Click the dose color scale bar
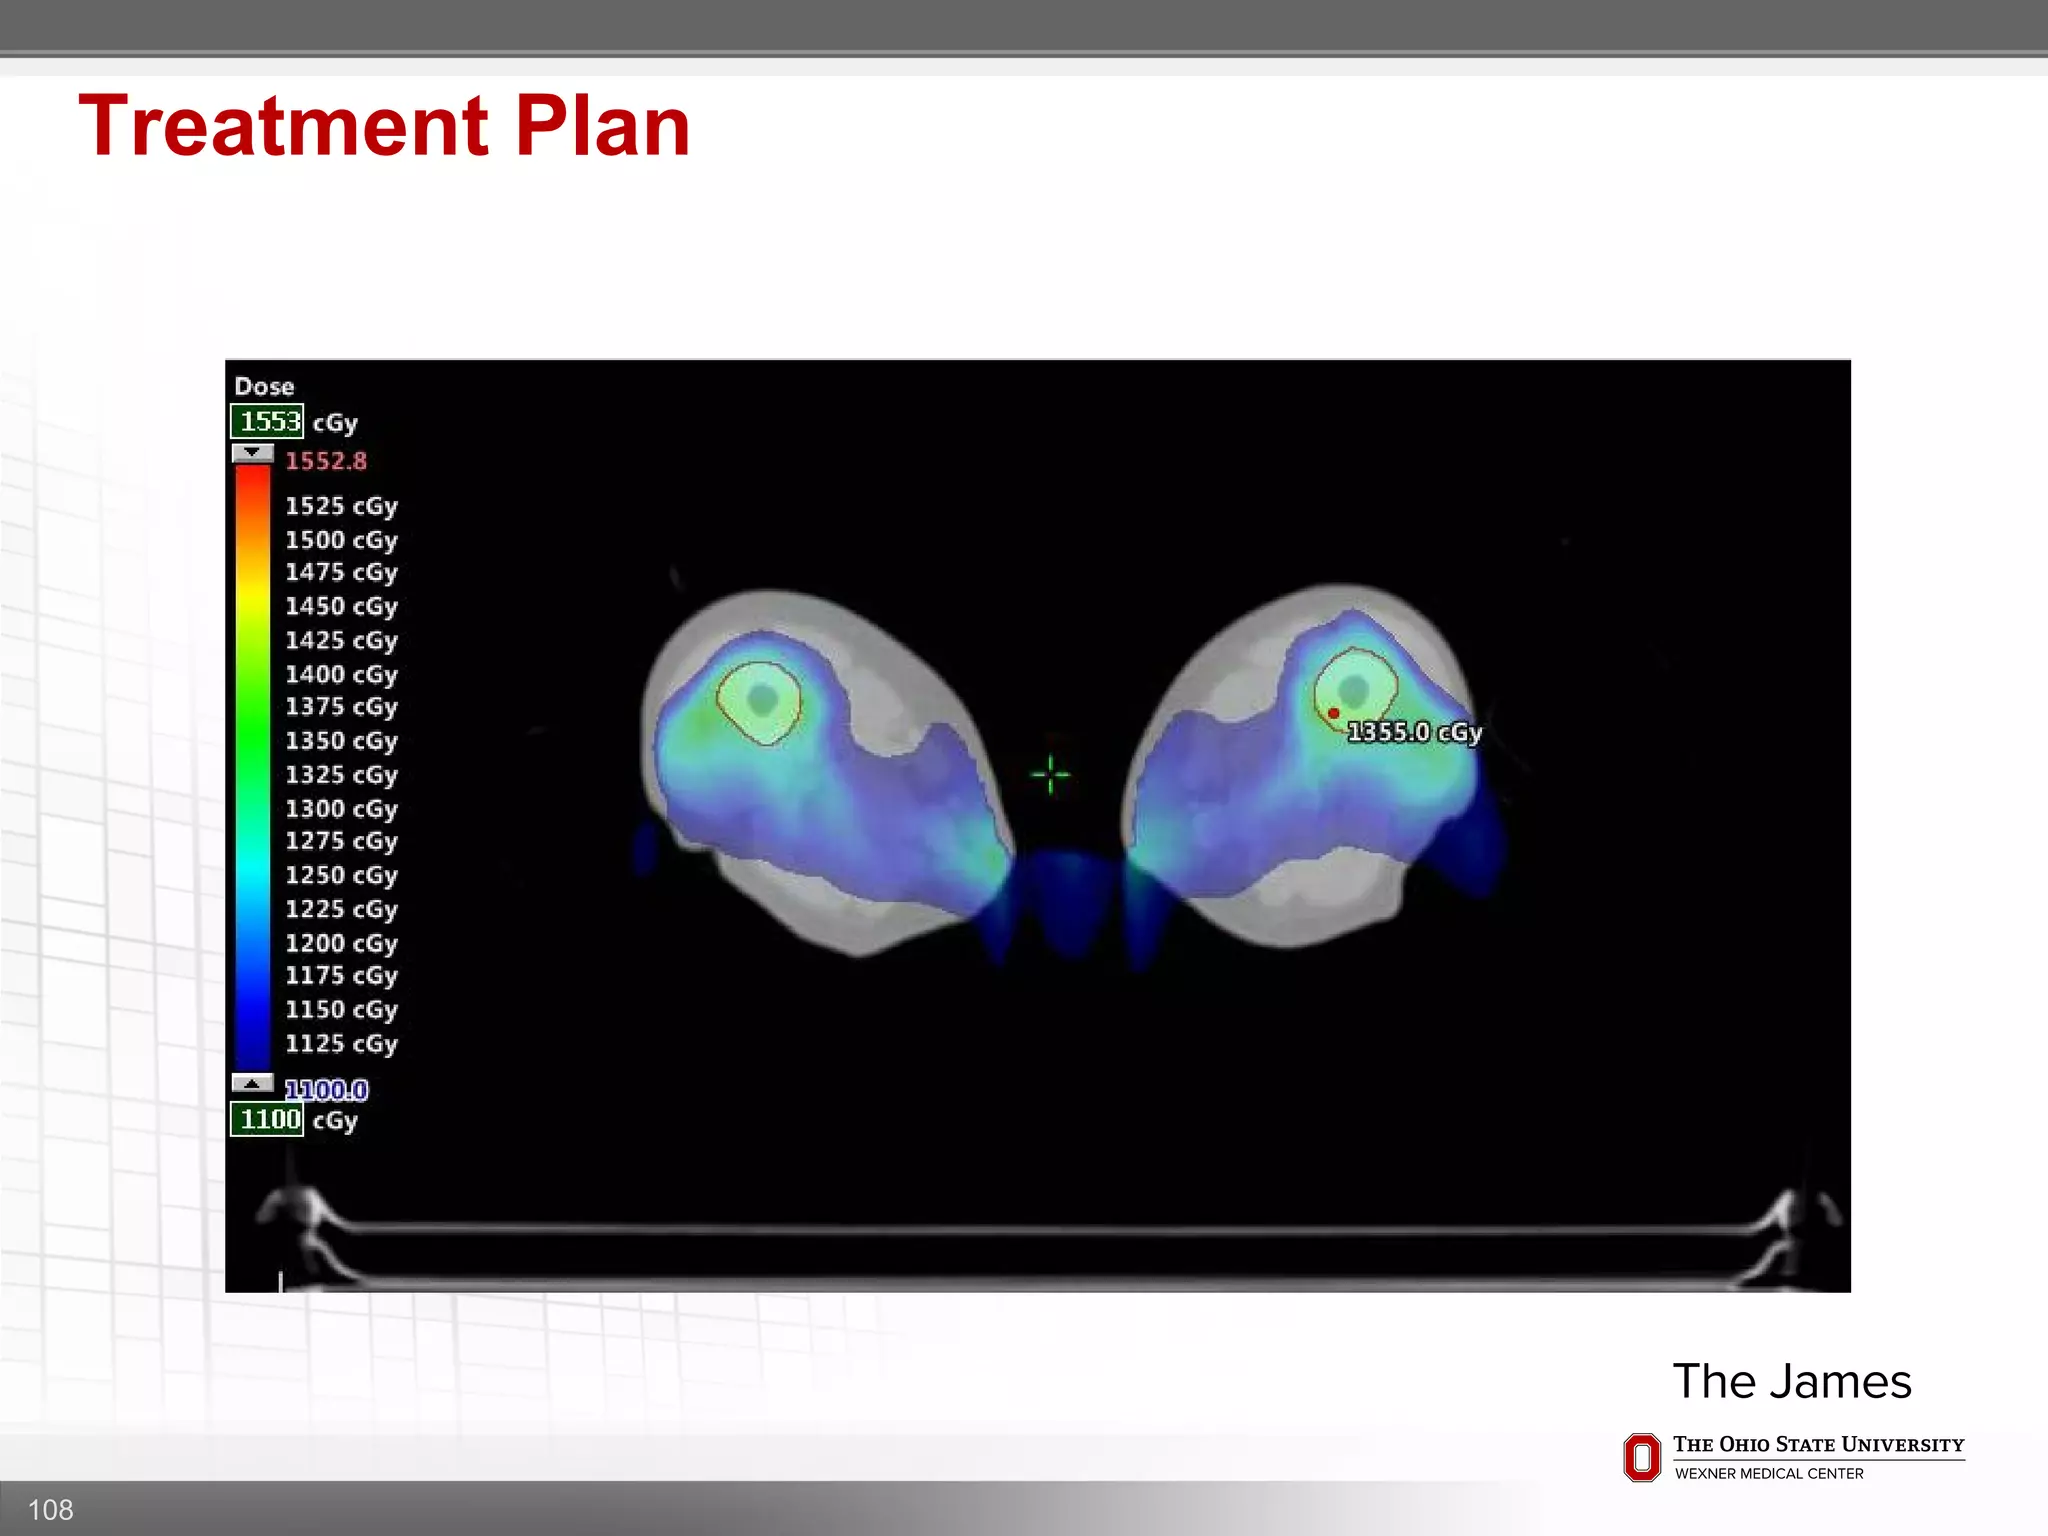 [252, 767]
